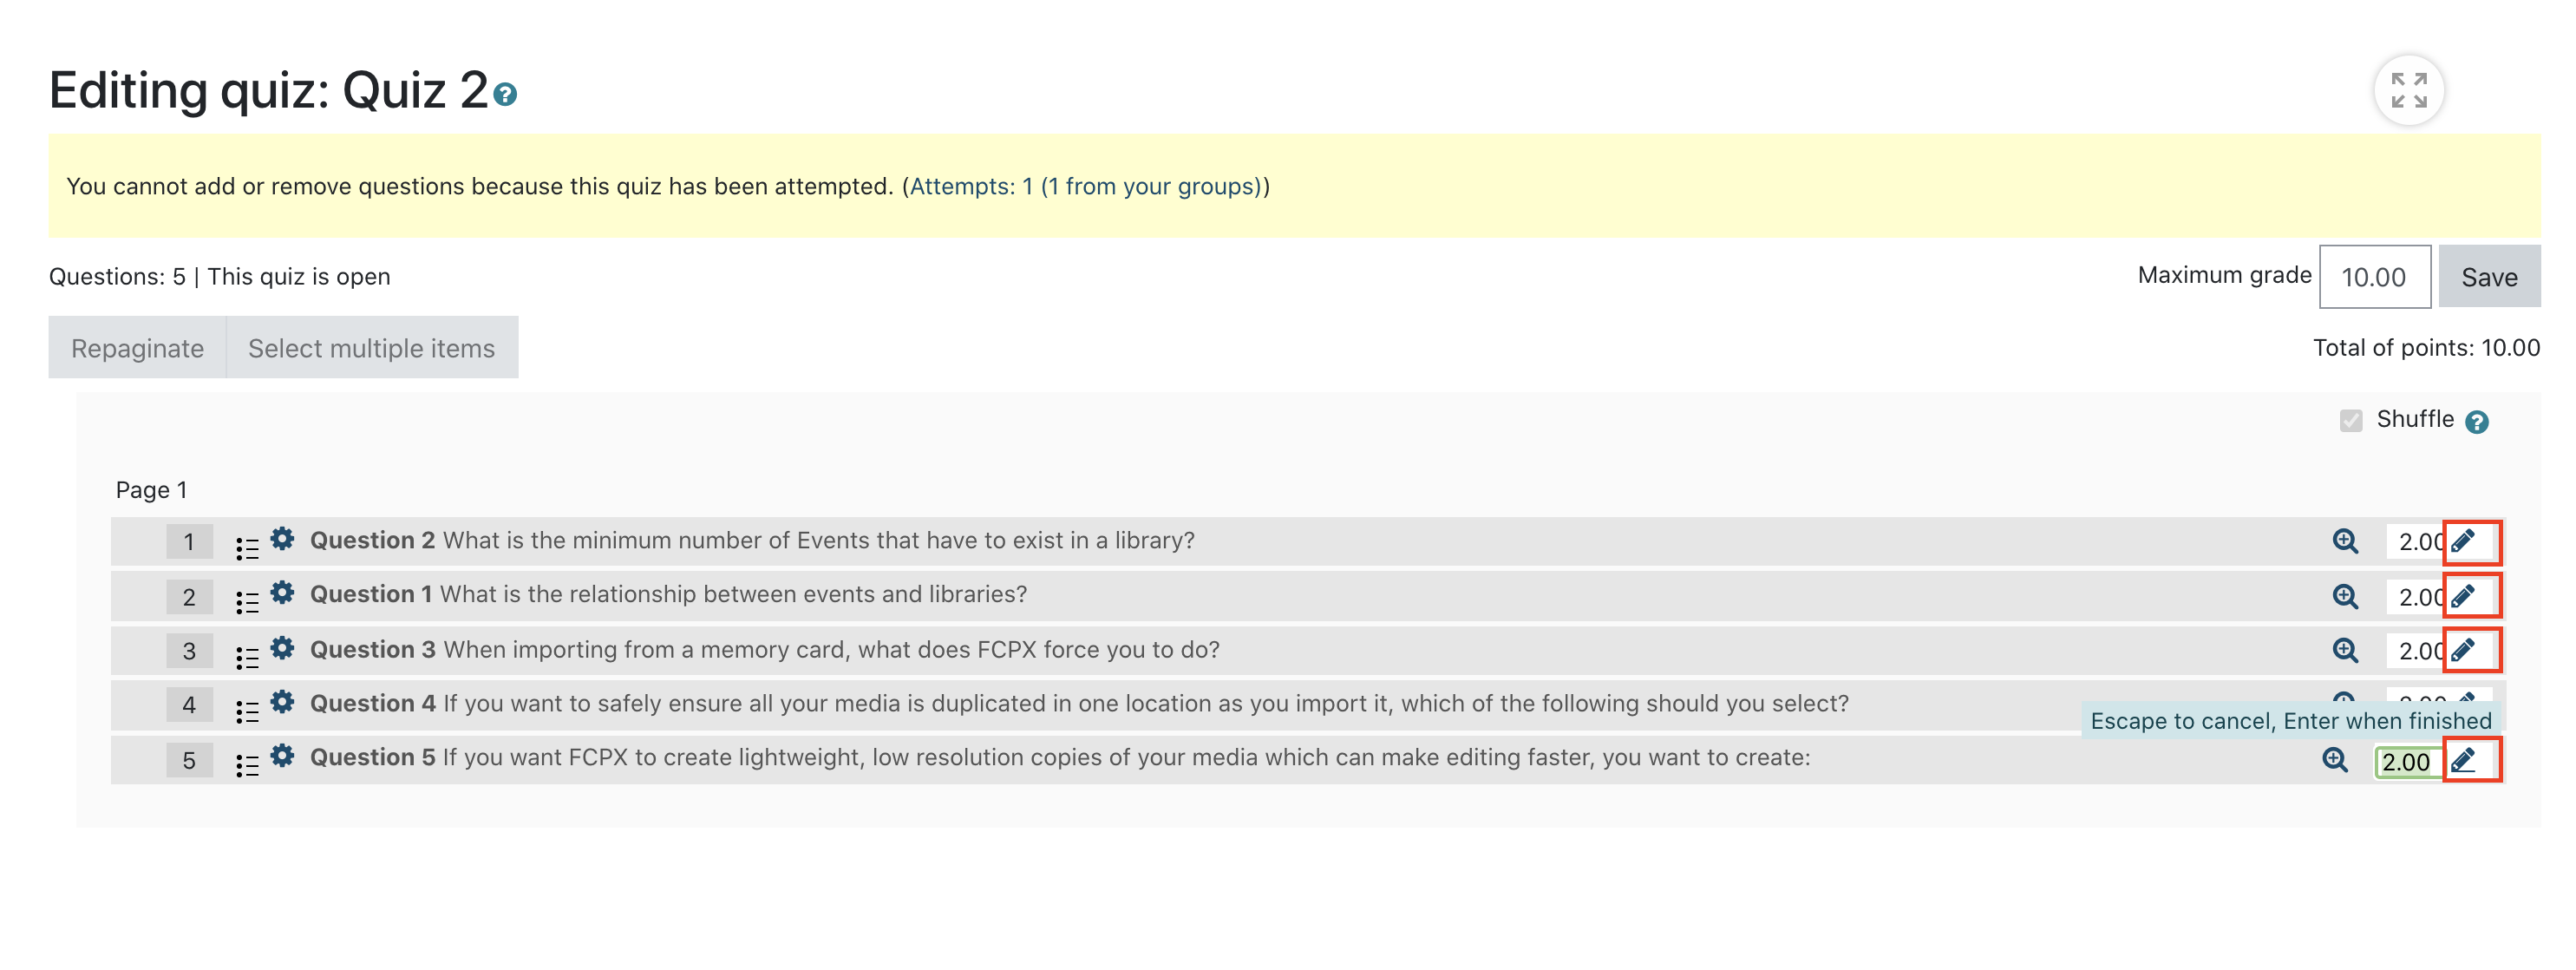Open help icon beside Quiz 2 title
Screen dimensions: 2576x970
coord(506,95)
